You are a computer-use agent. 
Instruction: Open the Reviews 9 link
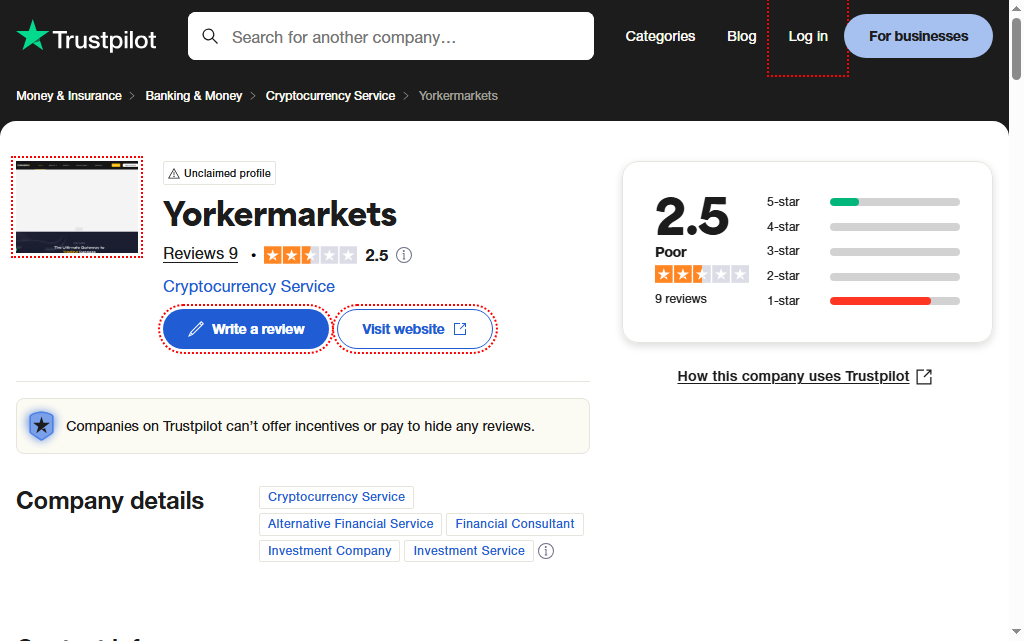click(x=200, y=254)
